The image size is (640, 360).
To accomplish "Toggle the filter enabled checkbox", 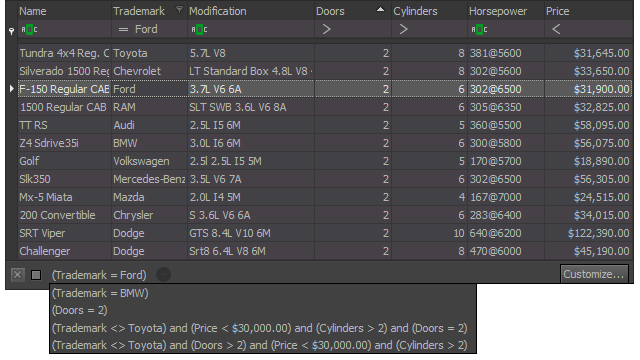I will click(36, 275).
